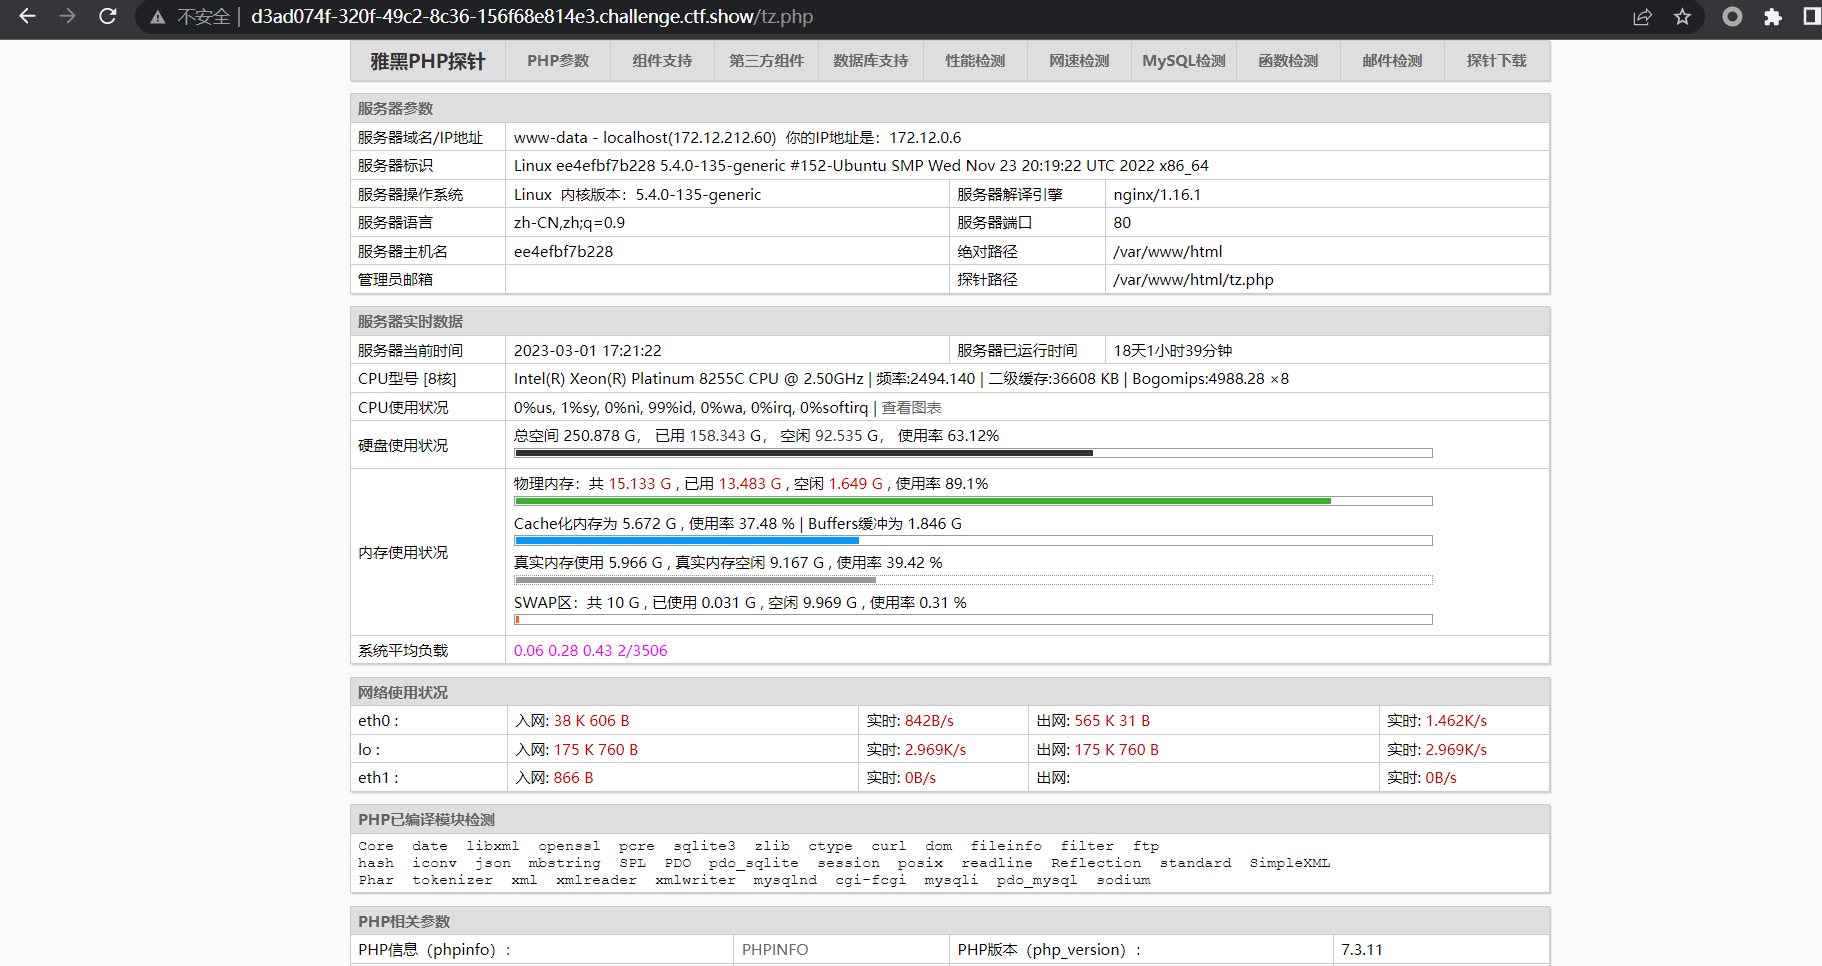
Task: Open the 邮件检测 nav tab
Action: tap(1392, 61)
